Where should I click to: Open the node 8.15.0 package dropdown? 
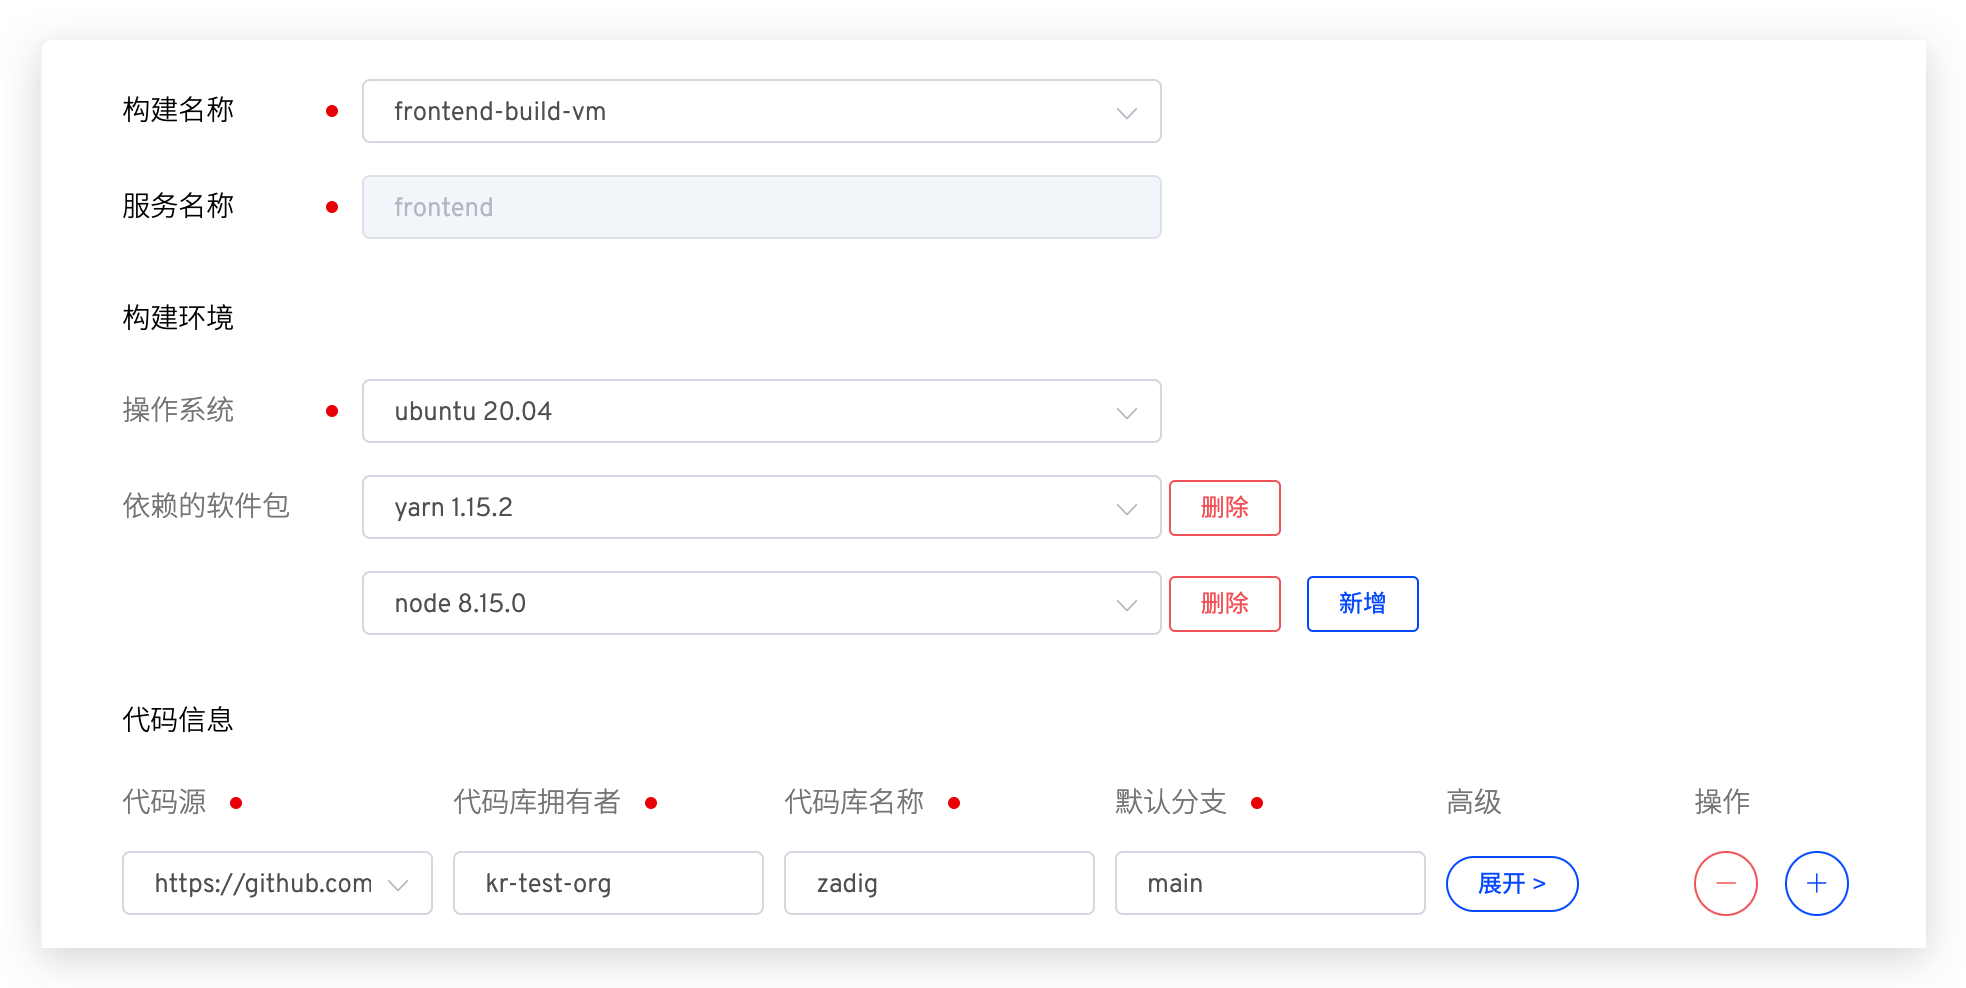[x=760, y=603]
